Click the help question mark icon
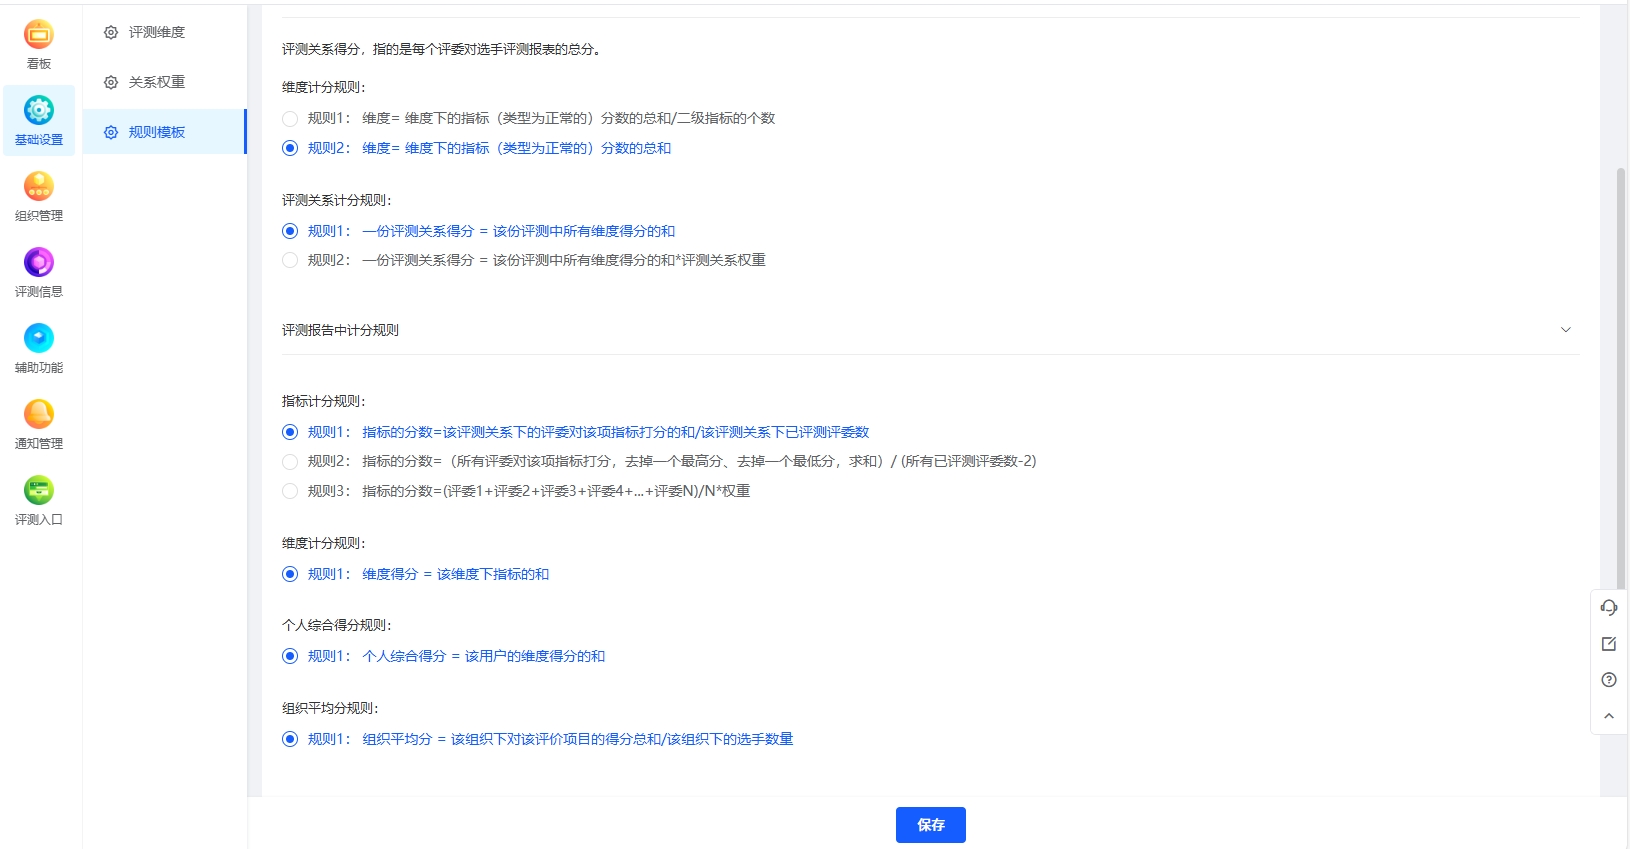The image size is (1630, 849). pyautogui.click(x=1609, y=680)
